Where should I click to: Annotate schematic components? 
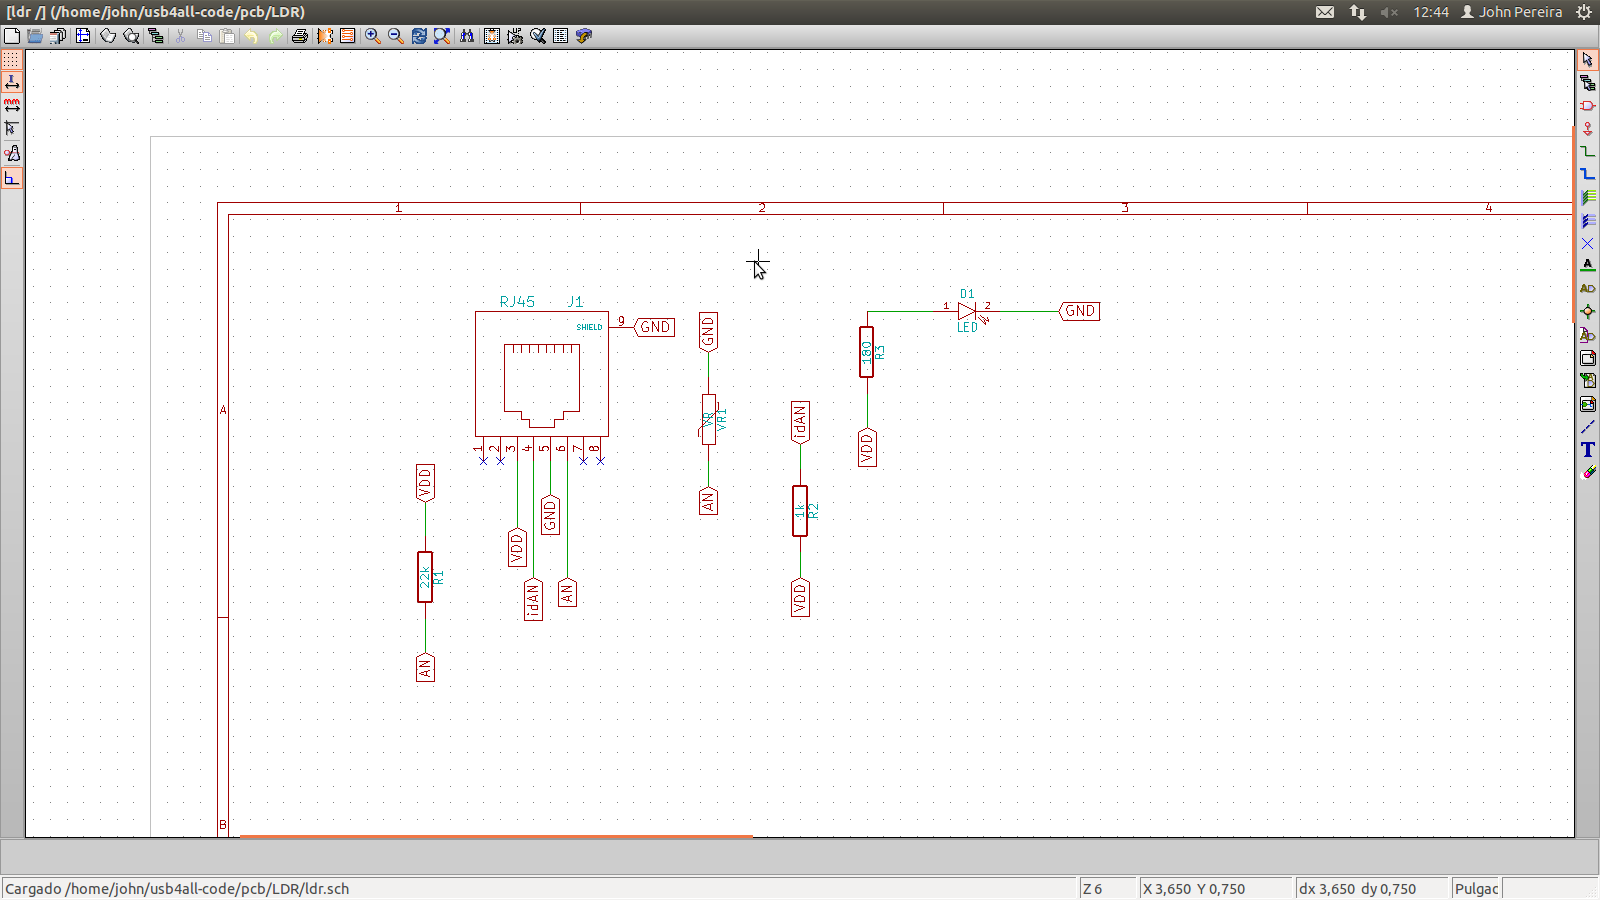click(515, 36)
